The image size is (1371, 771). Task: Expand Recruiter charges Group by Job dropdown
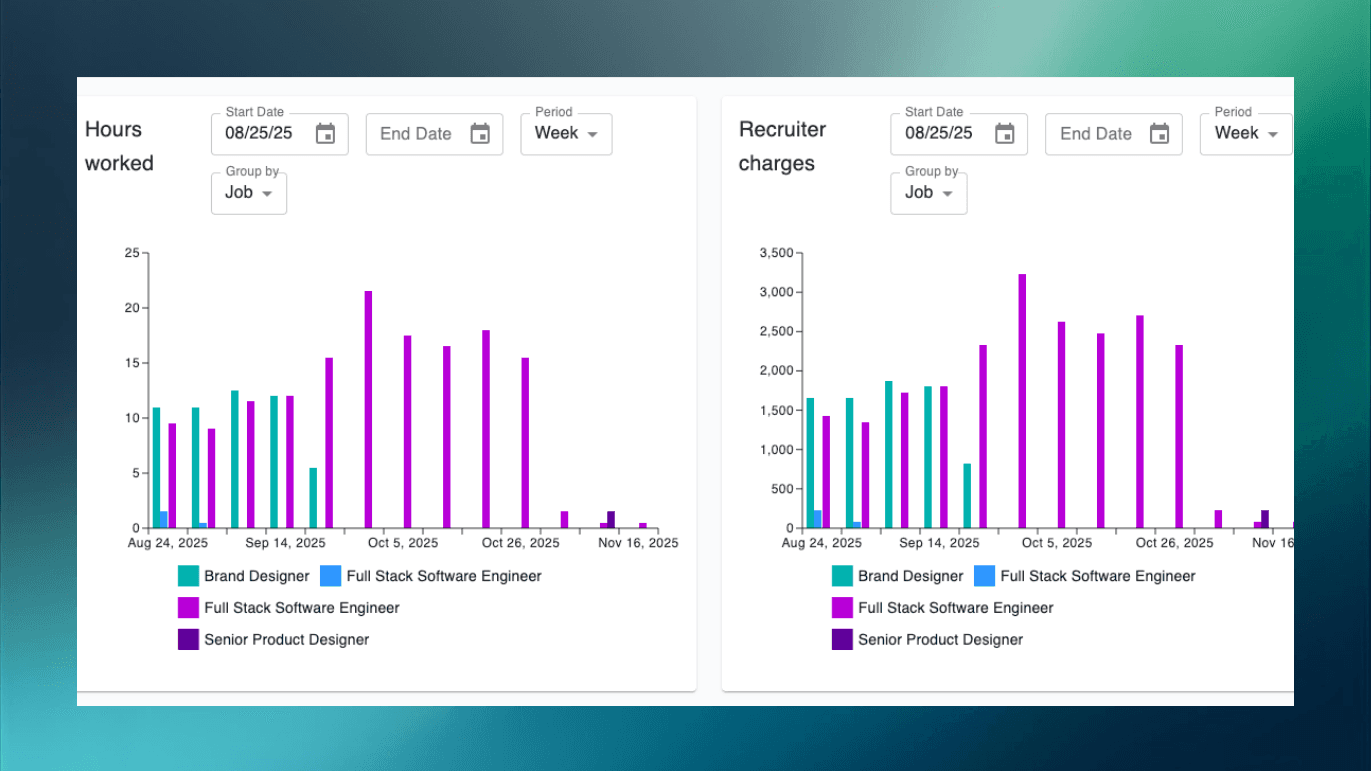point(929,193)
